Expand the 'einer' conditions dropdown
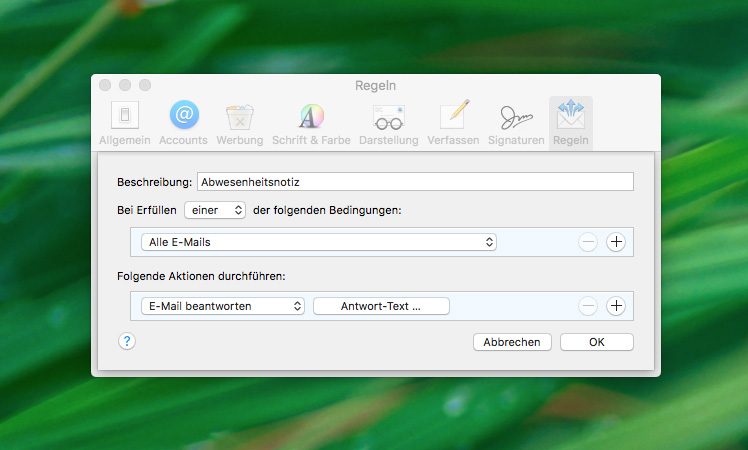 [215, 210]
